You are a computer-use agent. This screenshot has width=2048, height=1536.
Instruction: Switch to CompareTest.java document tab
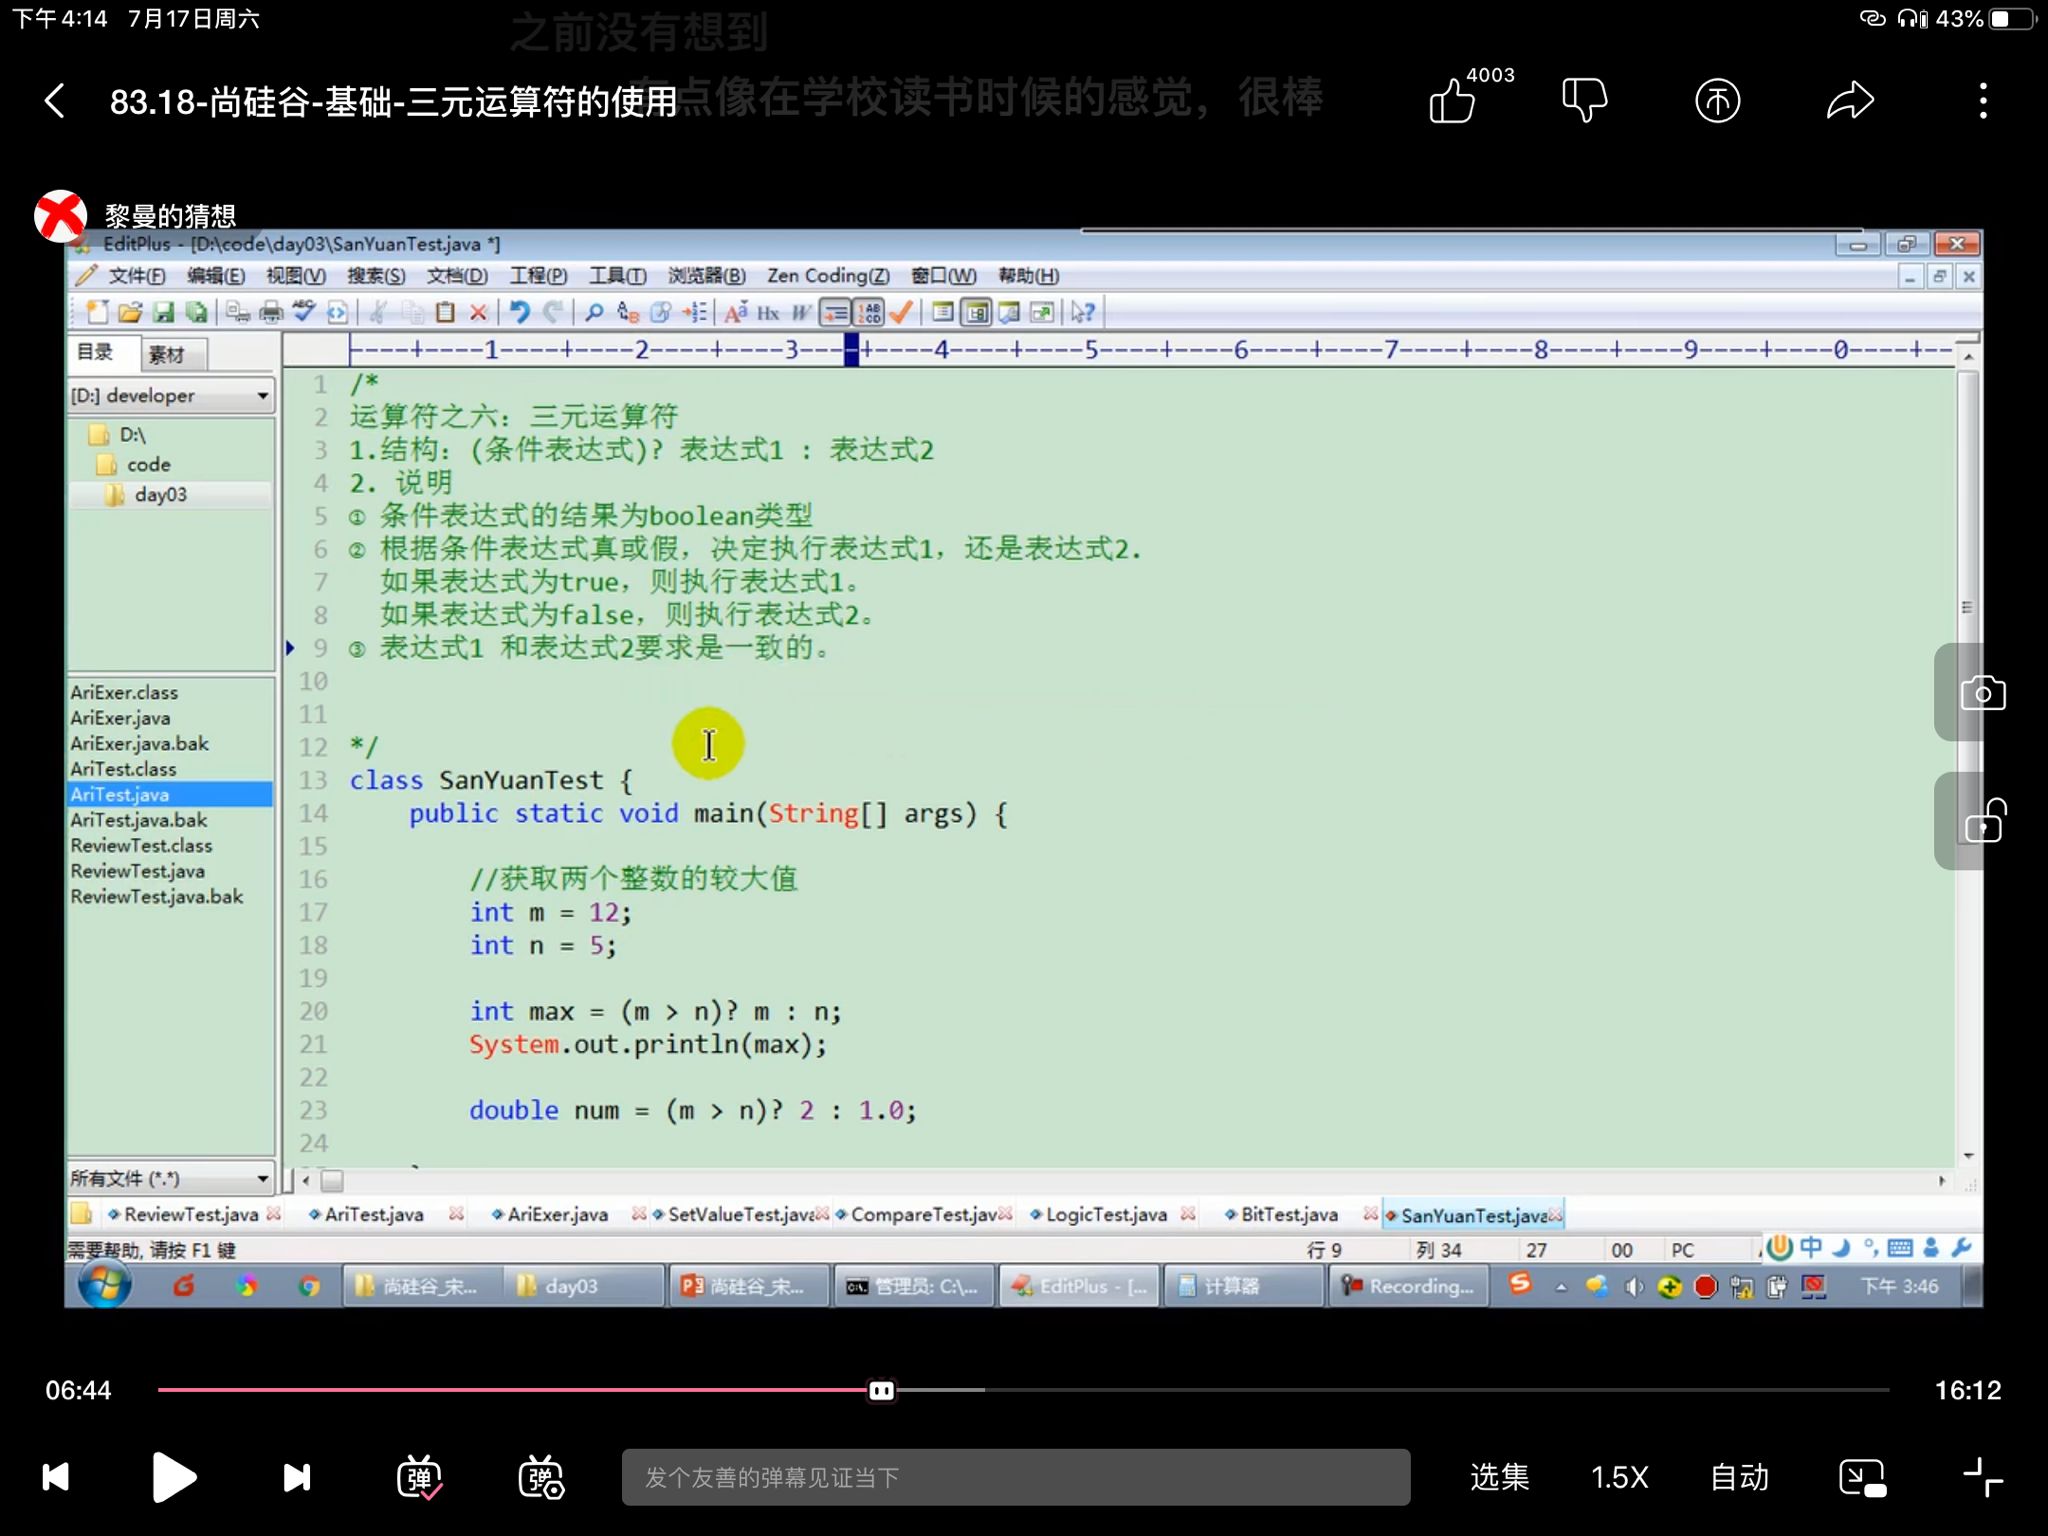click(x=923, y=1215)
